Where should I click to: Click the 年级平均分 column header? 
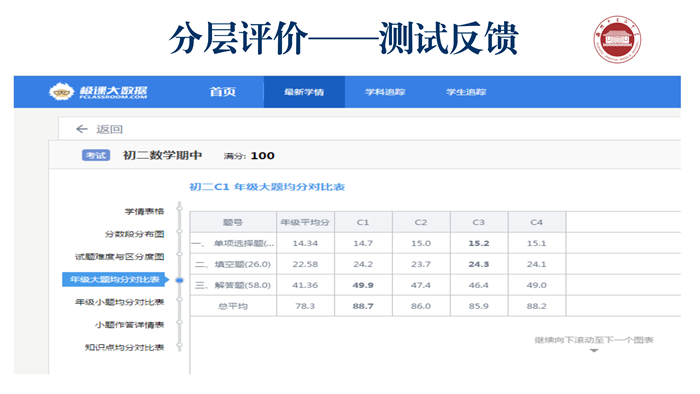click(x=305, y=222)
